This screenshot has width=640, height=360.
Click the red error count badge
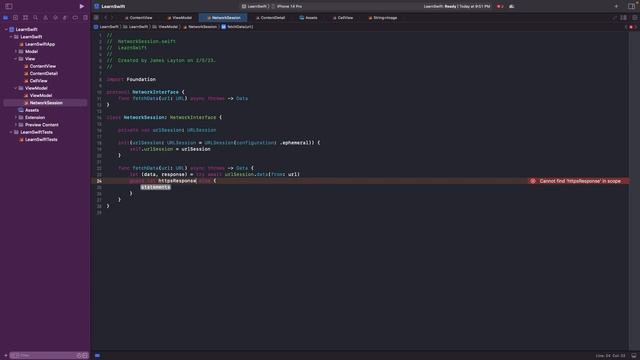point(500,7)
